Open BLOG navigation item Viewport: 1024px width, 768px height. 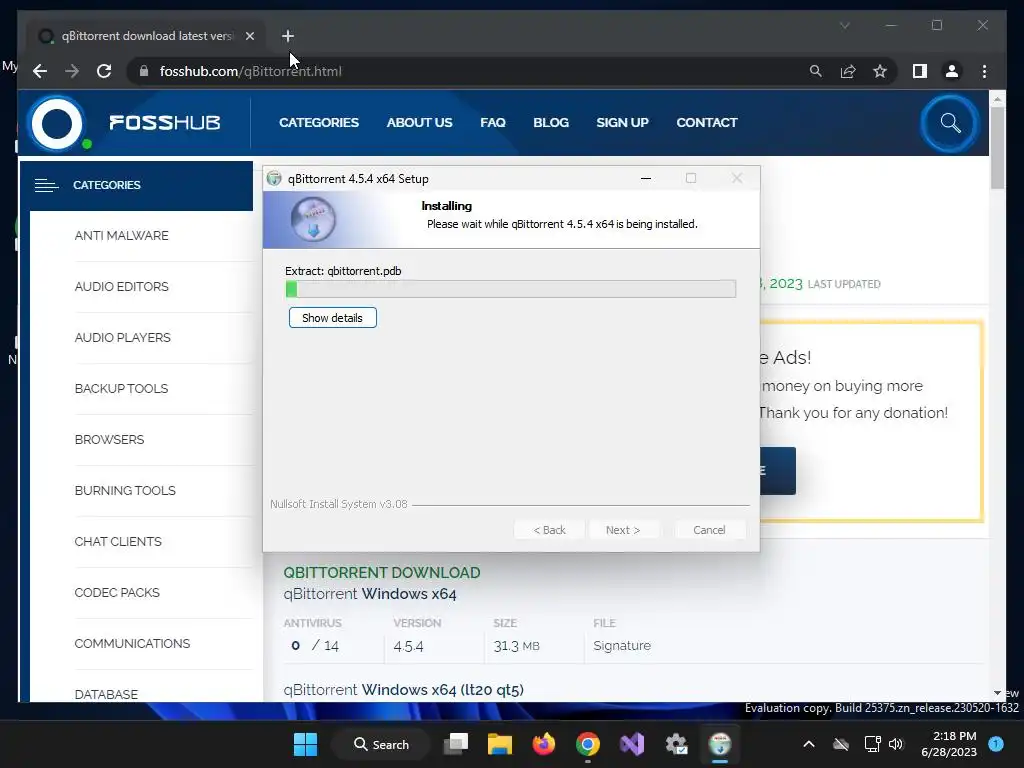point(551,123)
